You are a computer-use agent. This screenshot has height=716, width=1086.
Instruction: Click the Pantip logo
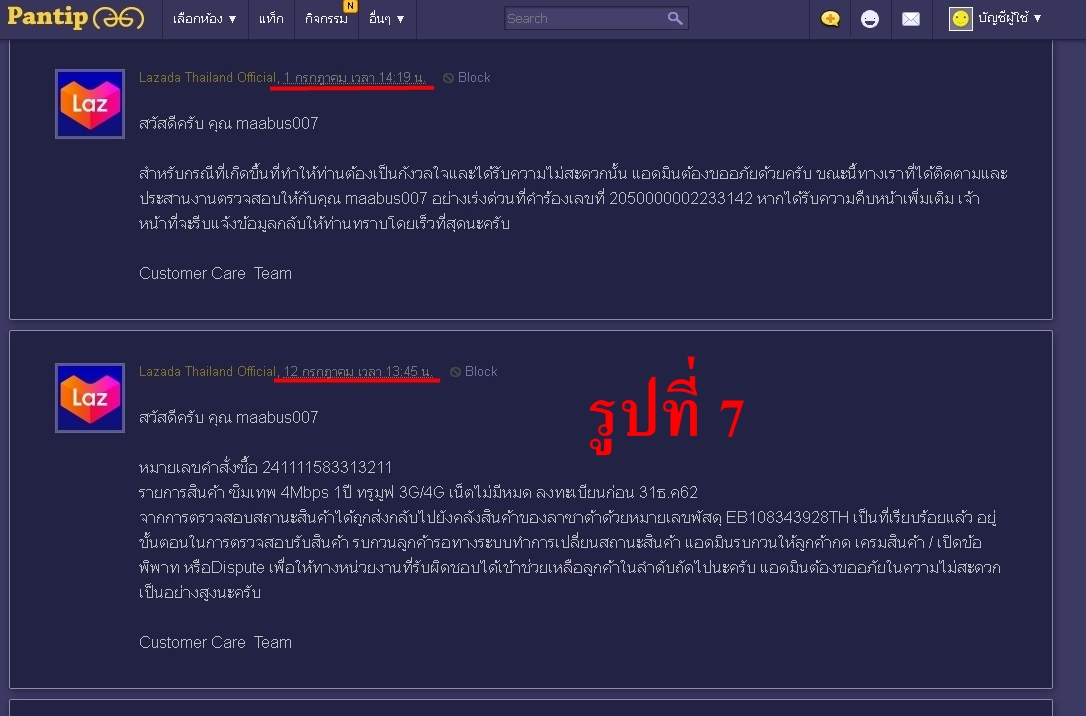[x=75, y=17]
